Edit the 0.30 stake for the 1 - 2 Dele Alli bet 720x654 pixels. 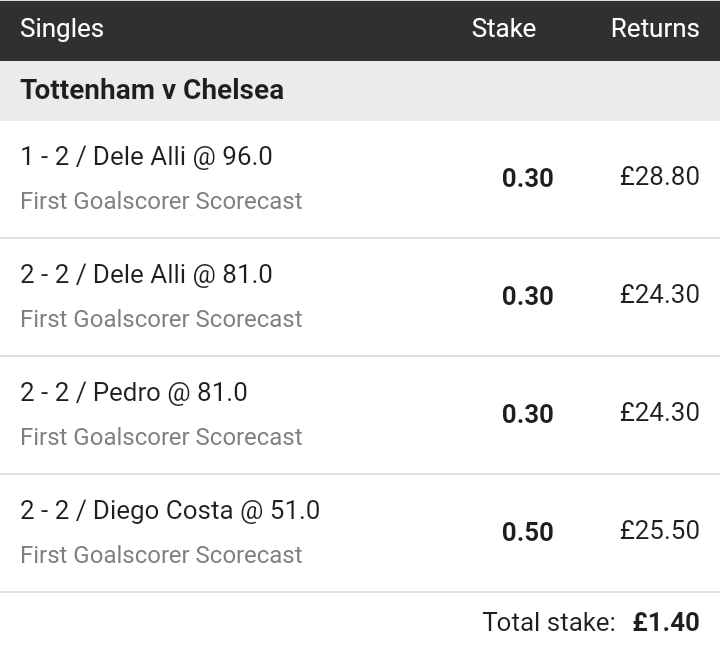(x=527, y=178)
